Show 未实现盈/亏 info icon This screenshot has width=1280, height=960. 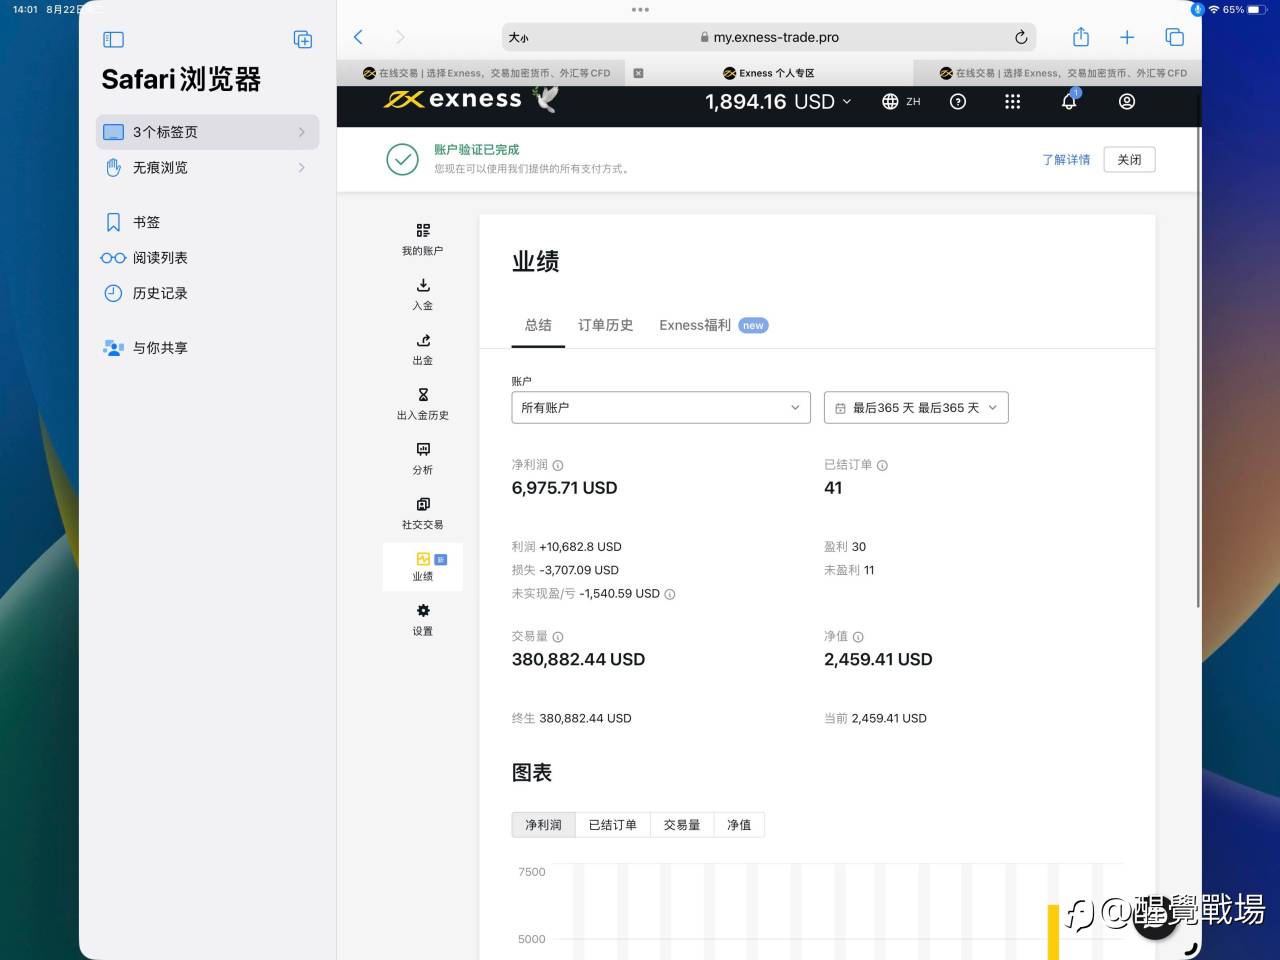(x=670, y=594)
